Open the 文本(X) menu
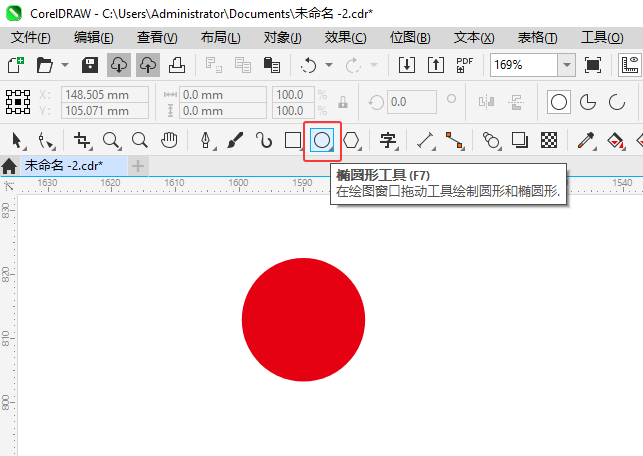 [474, 38]
